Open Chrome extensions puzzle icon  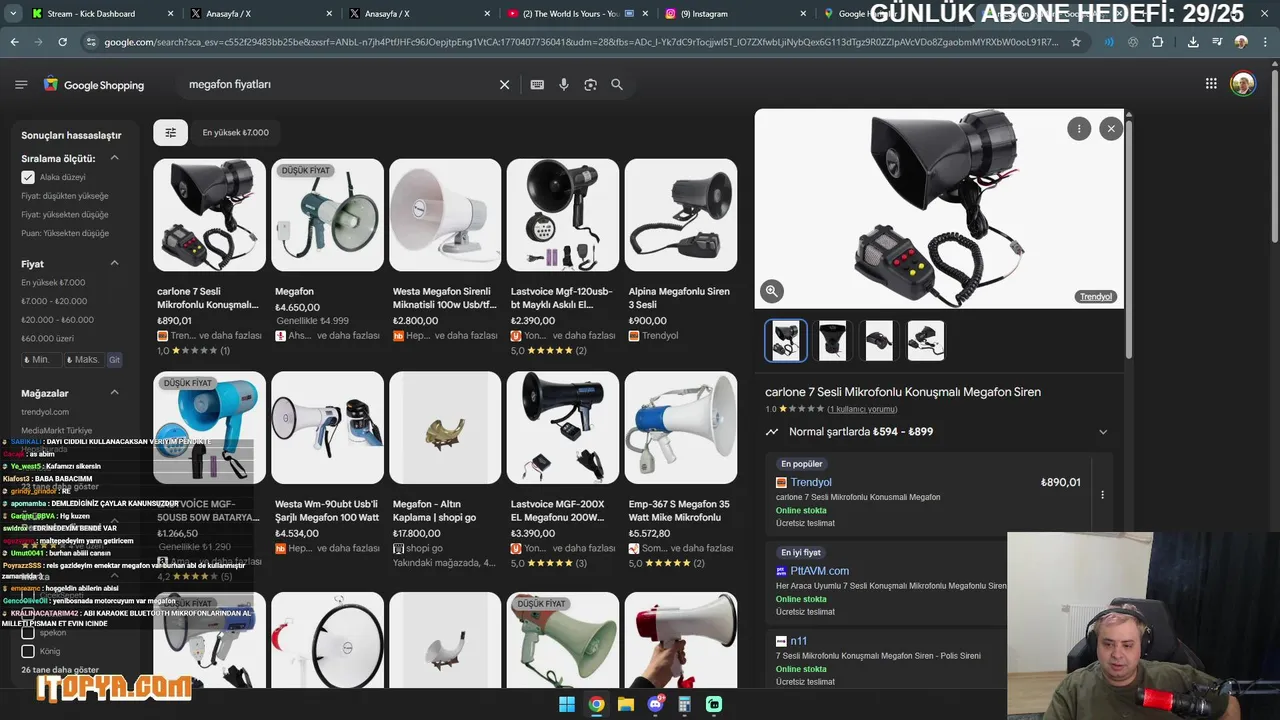[1158, 42]
